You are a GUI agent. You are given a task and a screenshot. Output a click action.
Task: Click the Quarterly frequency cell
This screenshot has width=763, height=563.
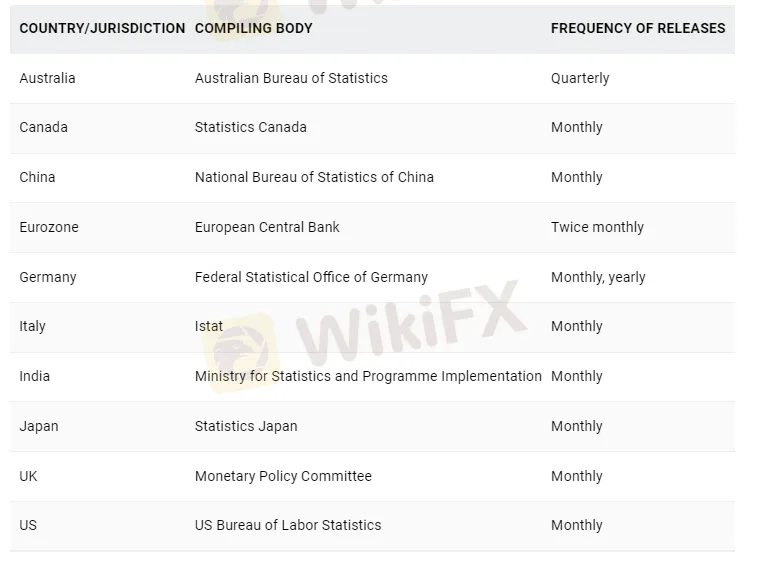(x=579, y=78)
